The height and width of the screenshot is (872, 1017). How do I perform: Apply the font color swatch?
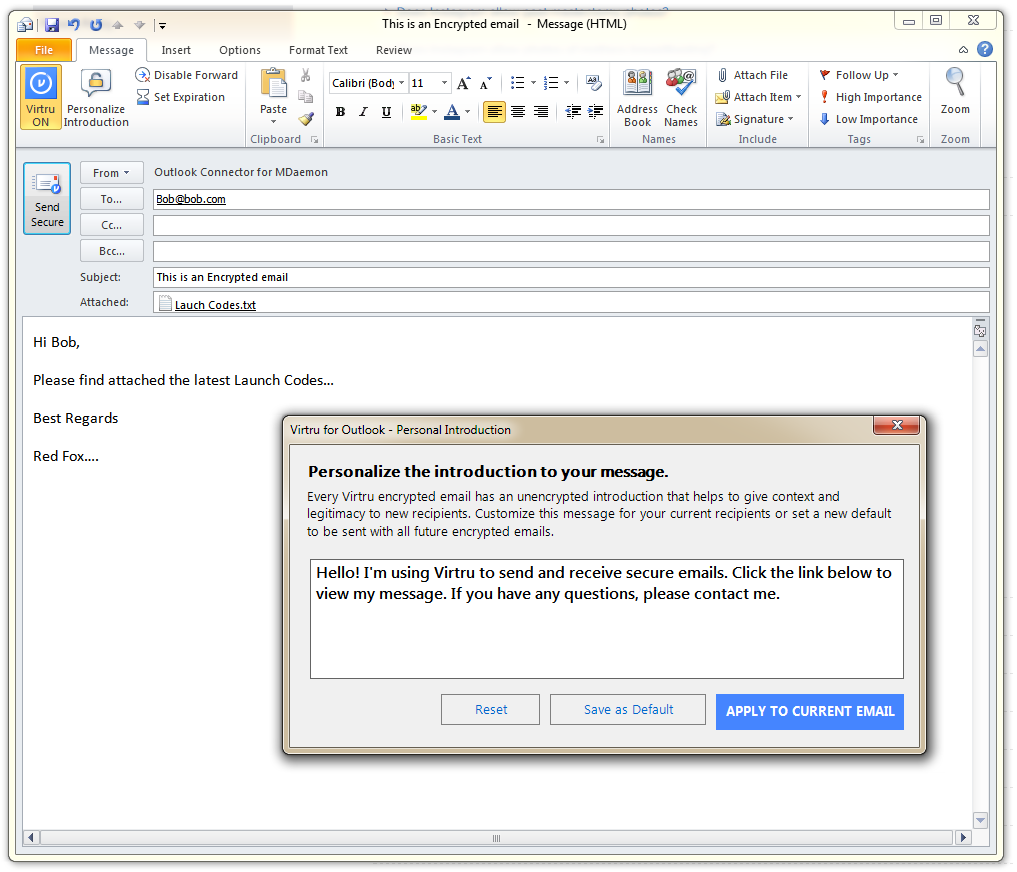click(453, 112)
